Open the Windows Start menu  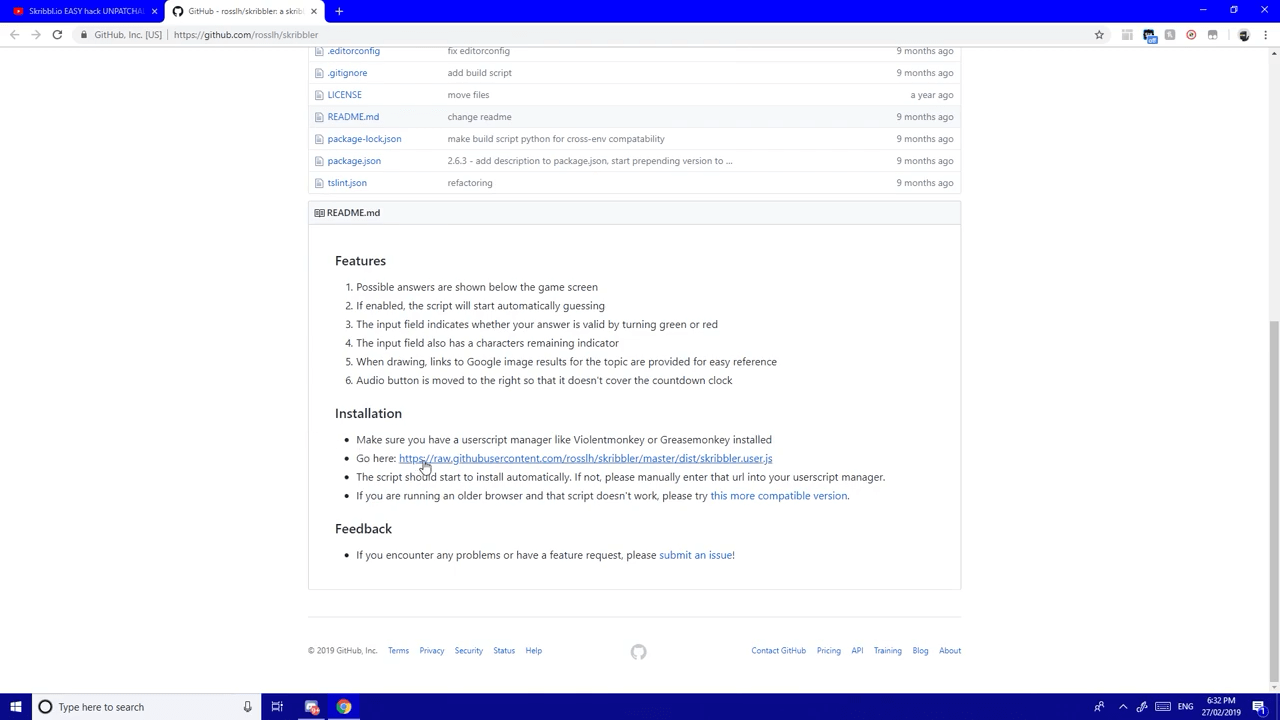click(x=16, y=707)
